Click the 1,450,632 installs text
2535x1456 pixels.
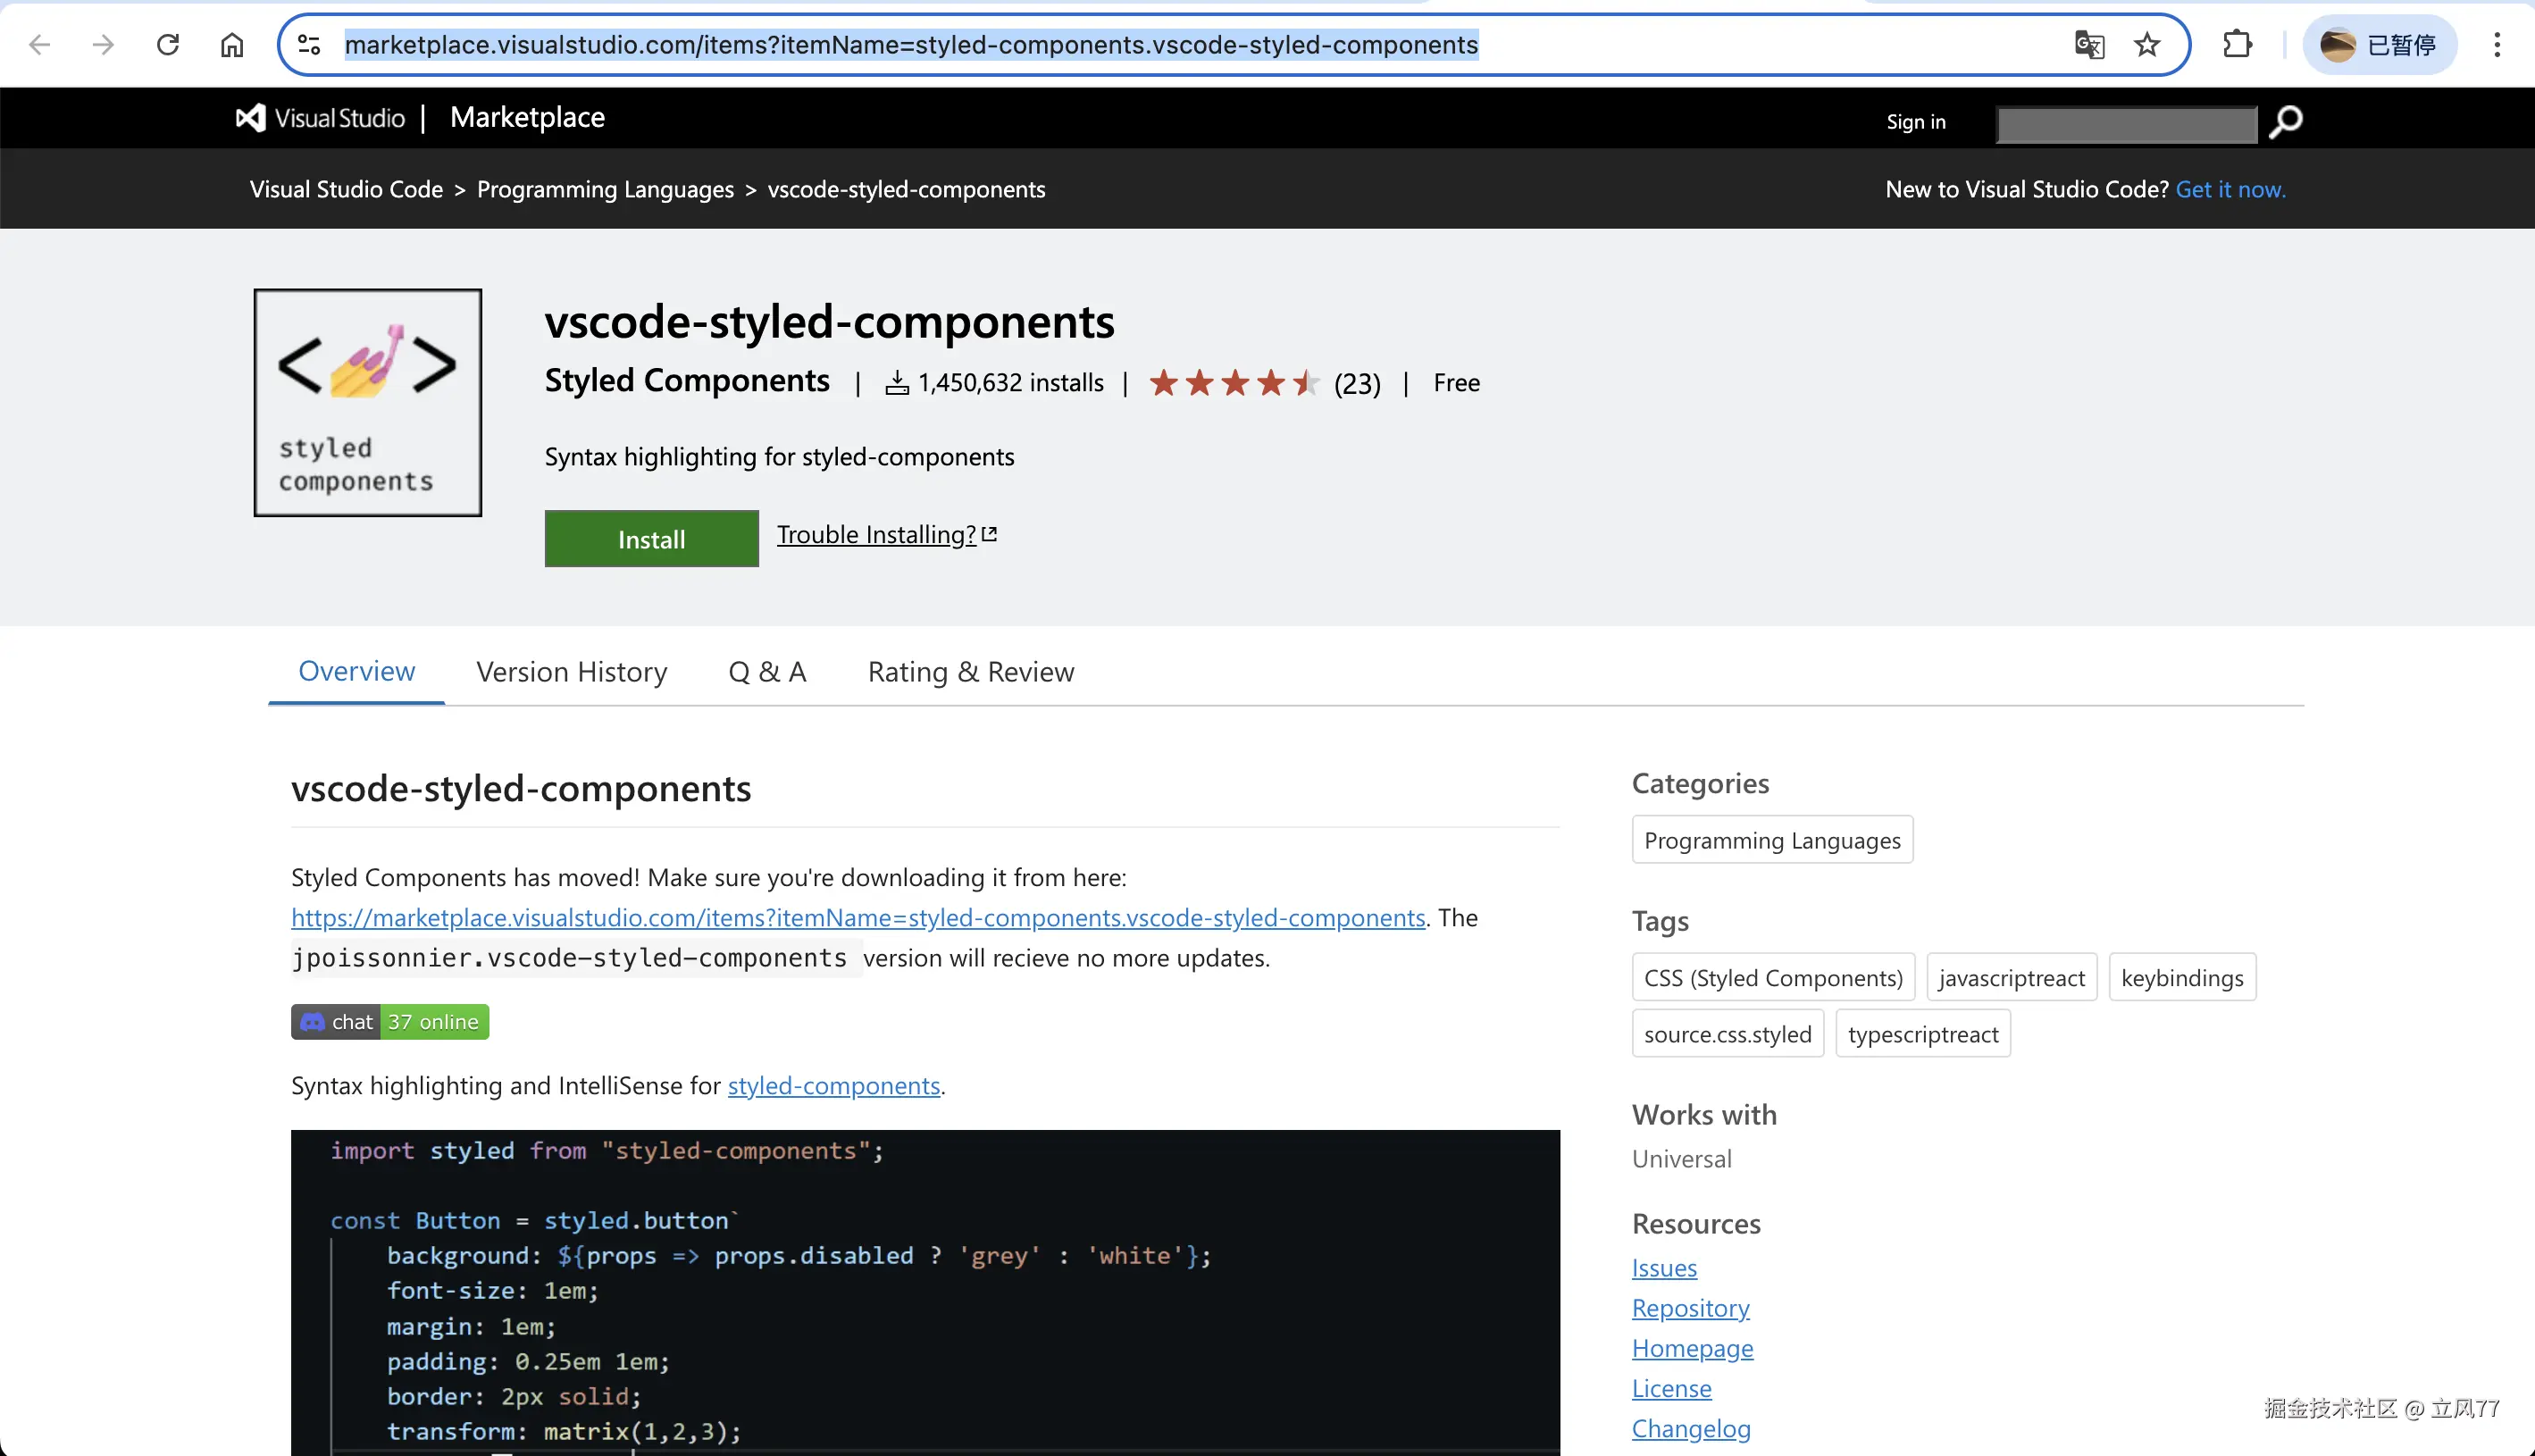coord(1011,383)
